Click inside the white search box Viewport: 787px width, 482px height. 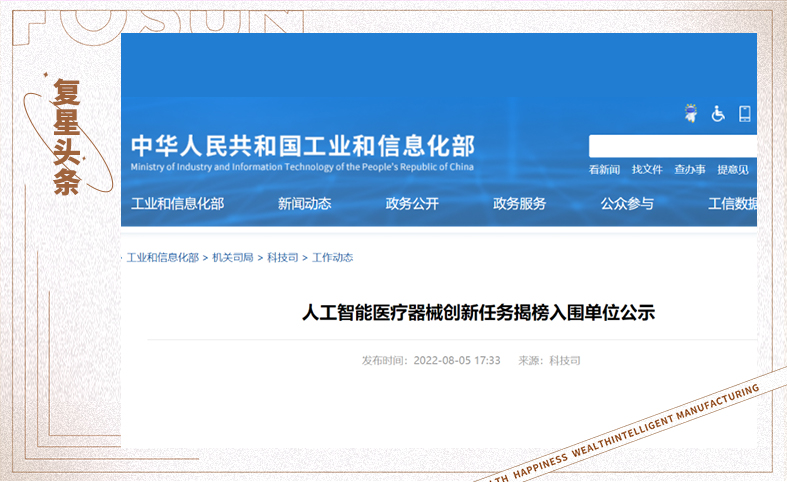(x=672, y=146)
